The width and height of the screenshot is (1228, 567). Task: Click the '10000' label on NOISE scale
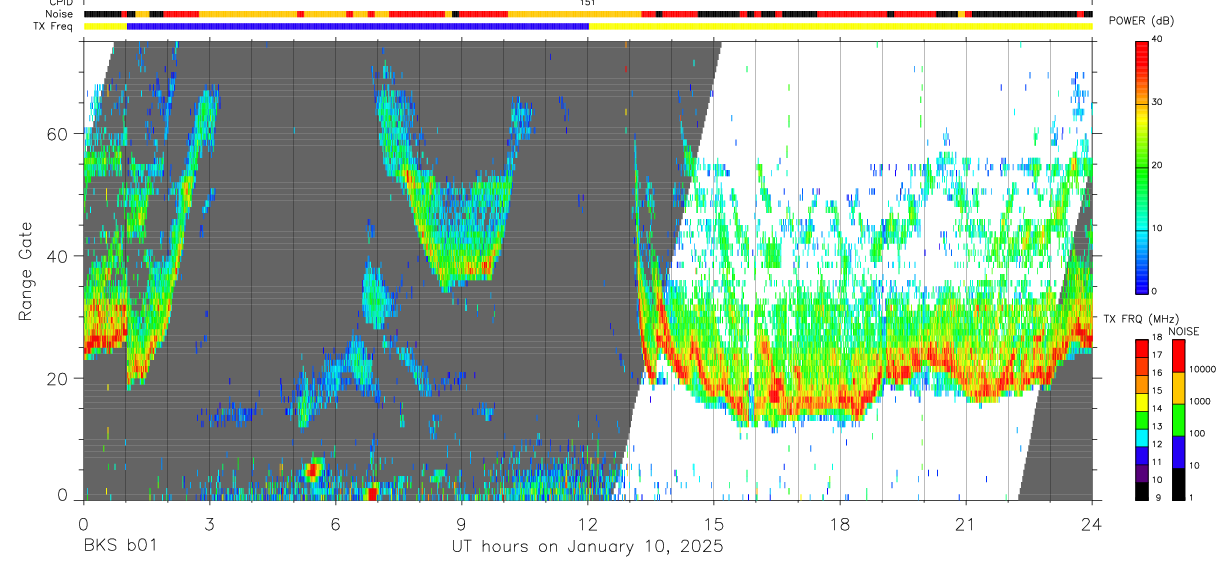tap(1202, 369)
